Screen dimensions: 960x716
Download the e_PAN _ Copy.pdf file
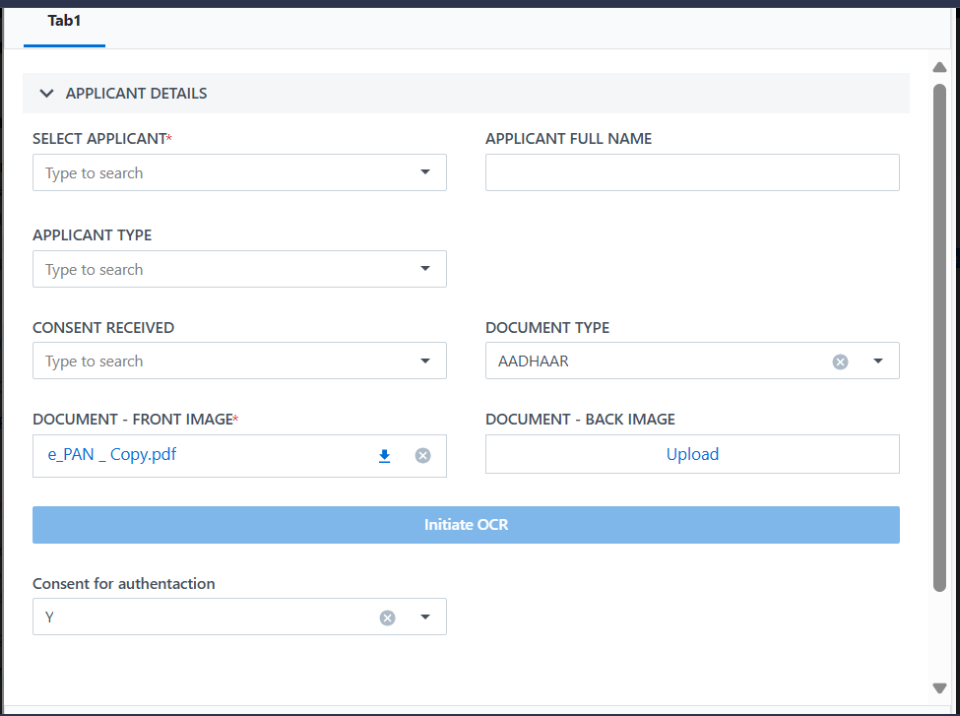pos(384,456)
